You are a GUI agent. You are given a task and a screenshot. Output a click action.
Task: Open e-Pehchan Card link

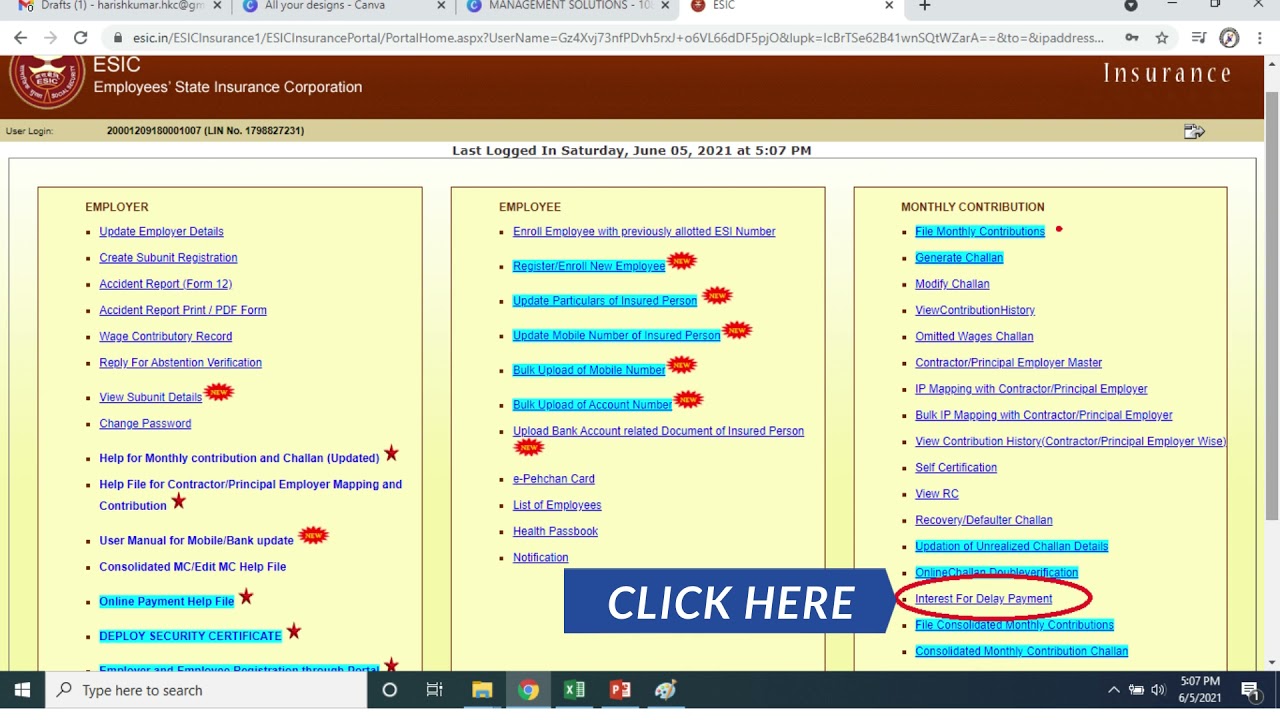[x=554, y=479]
